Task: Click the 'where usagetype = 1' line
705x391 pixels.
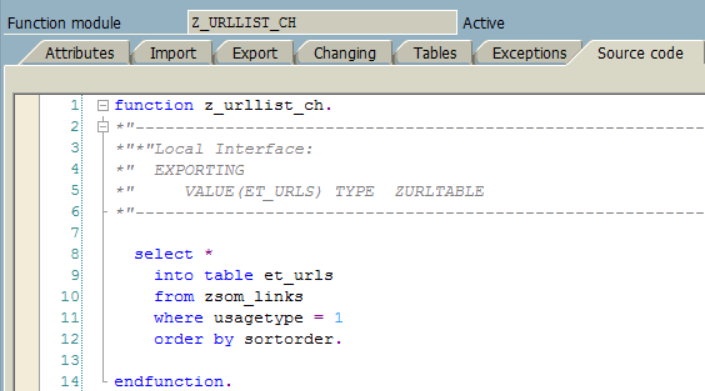Action: pos(249,318)
